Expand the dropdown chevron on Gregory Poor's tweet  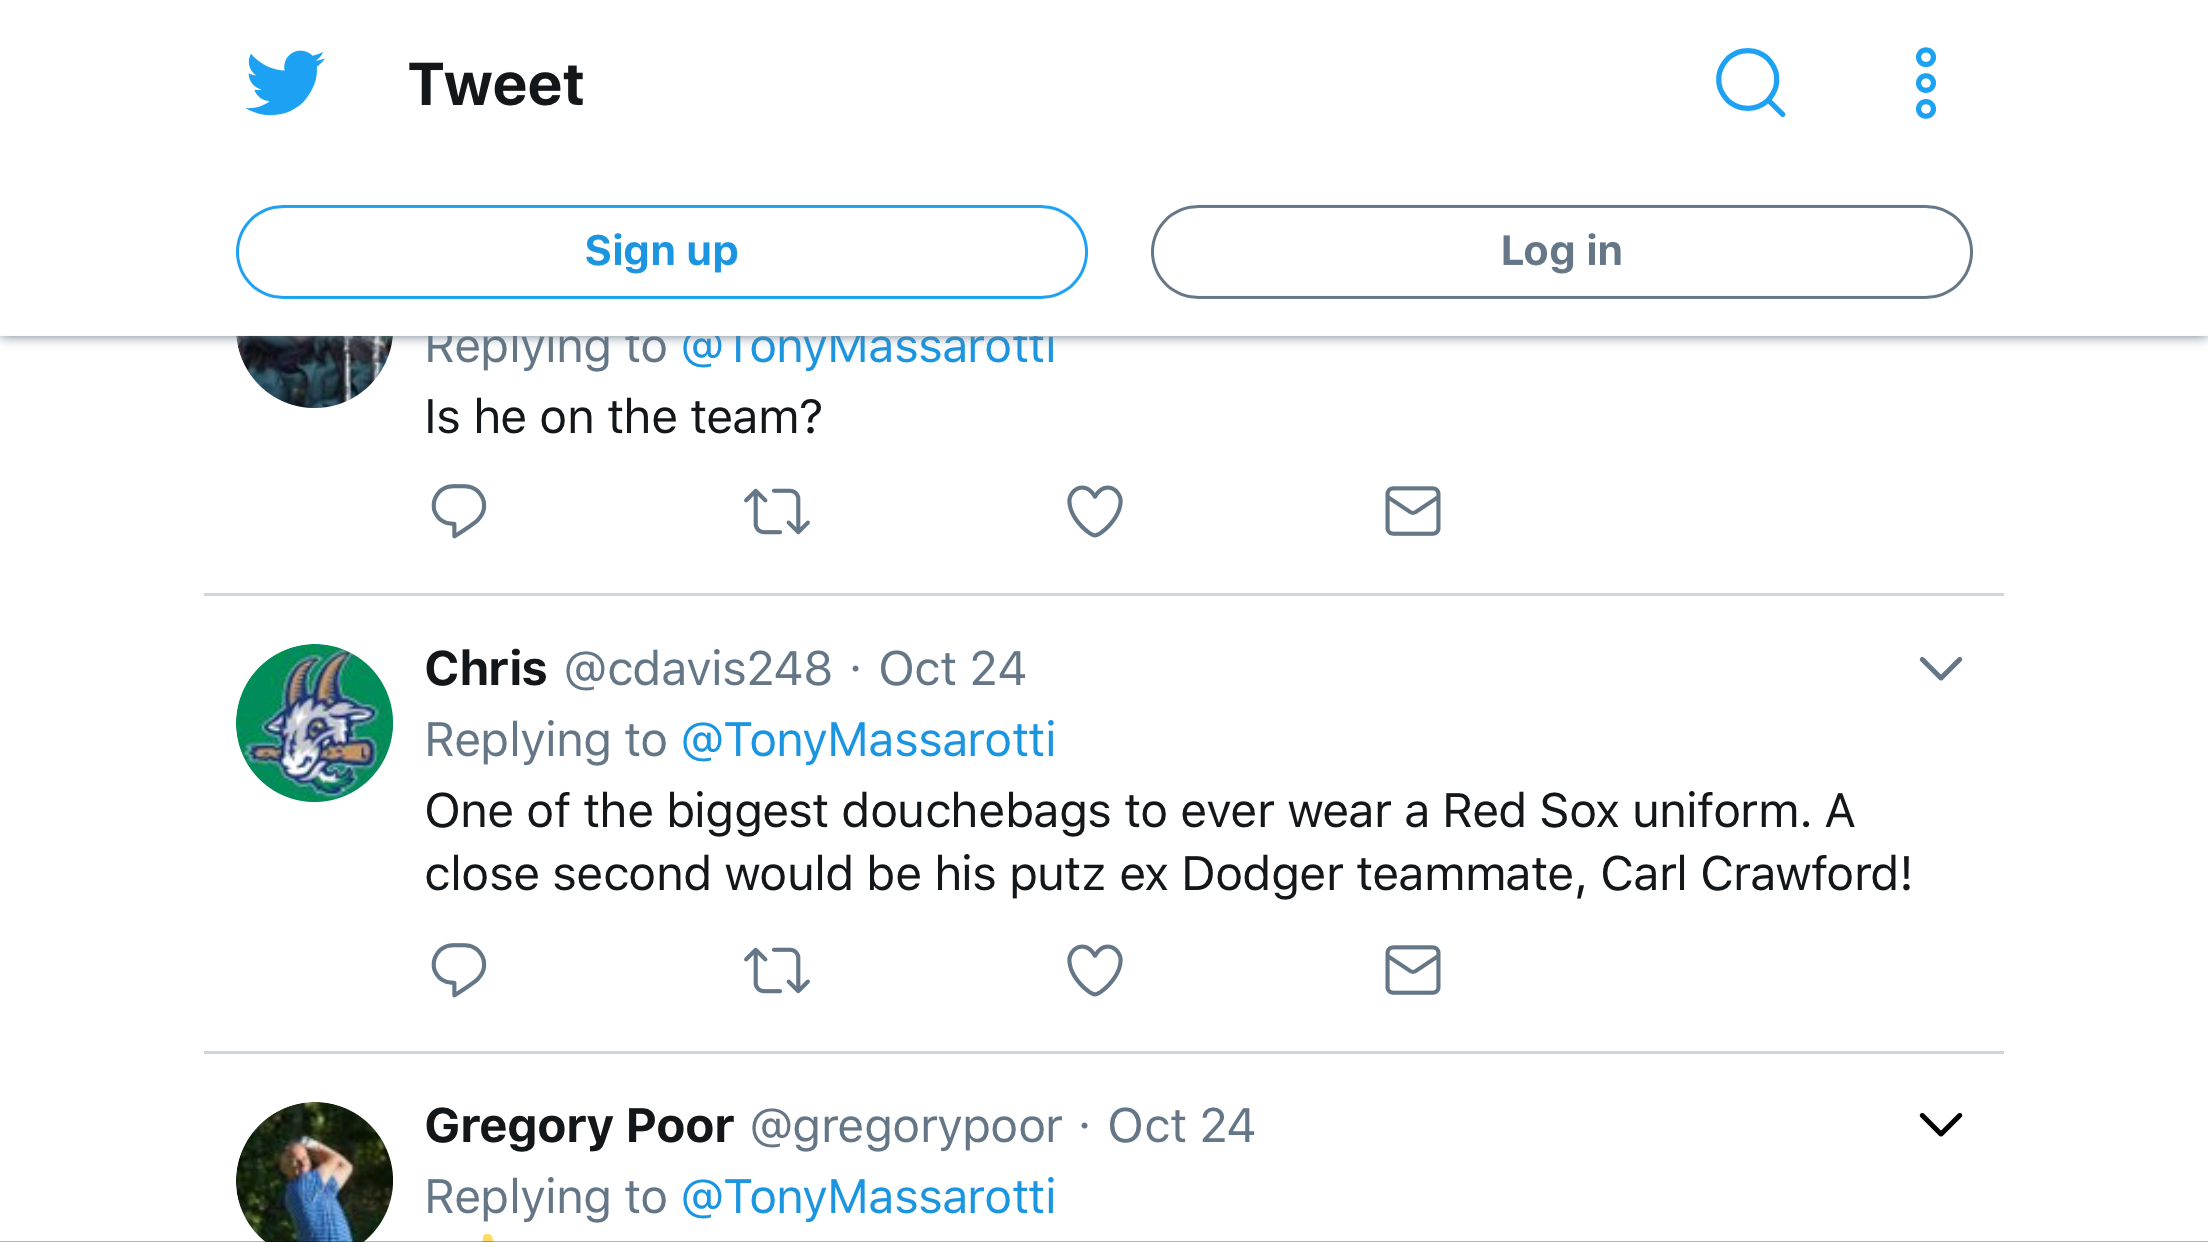1941,1125
